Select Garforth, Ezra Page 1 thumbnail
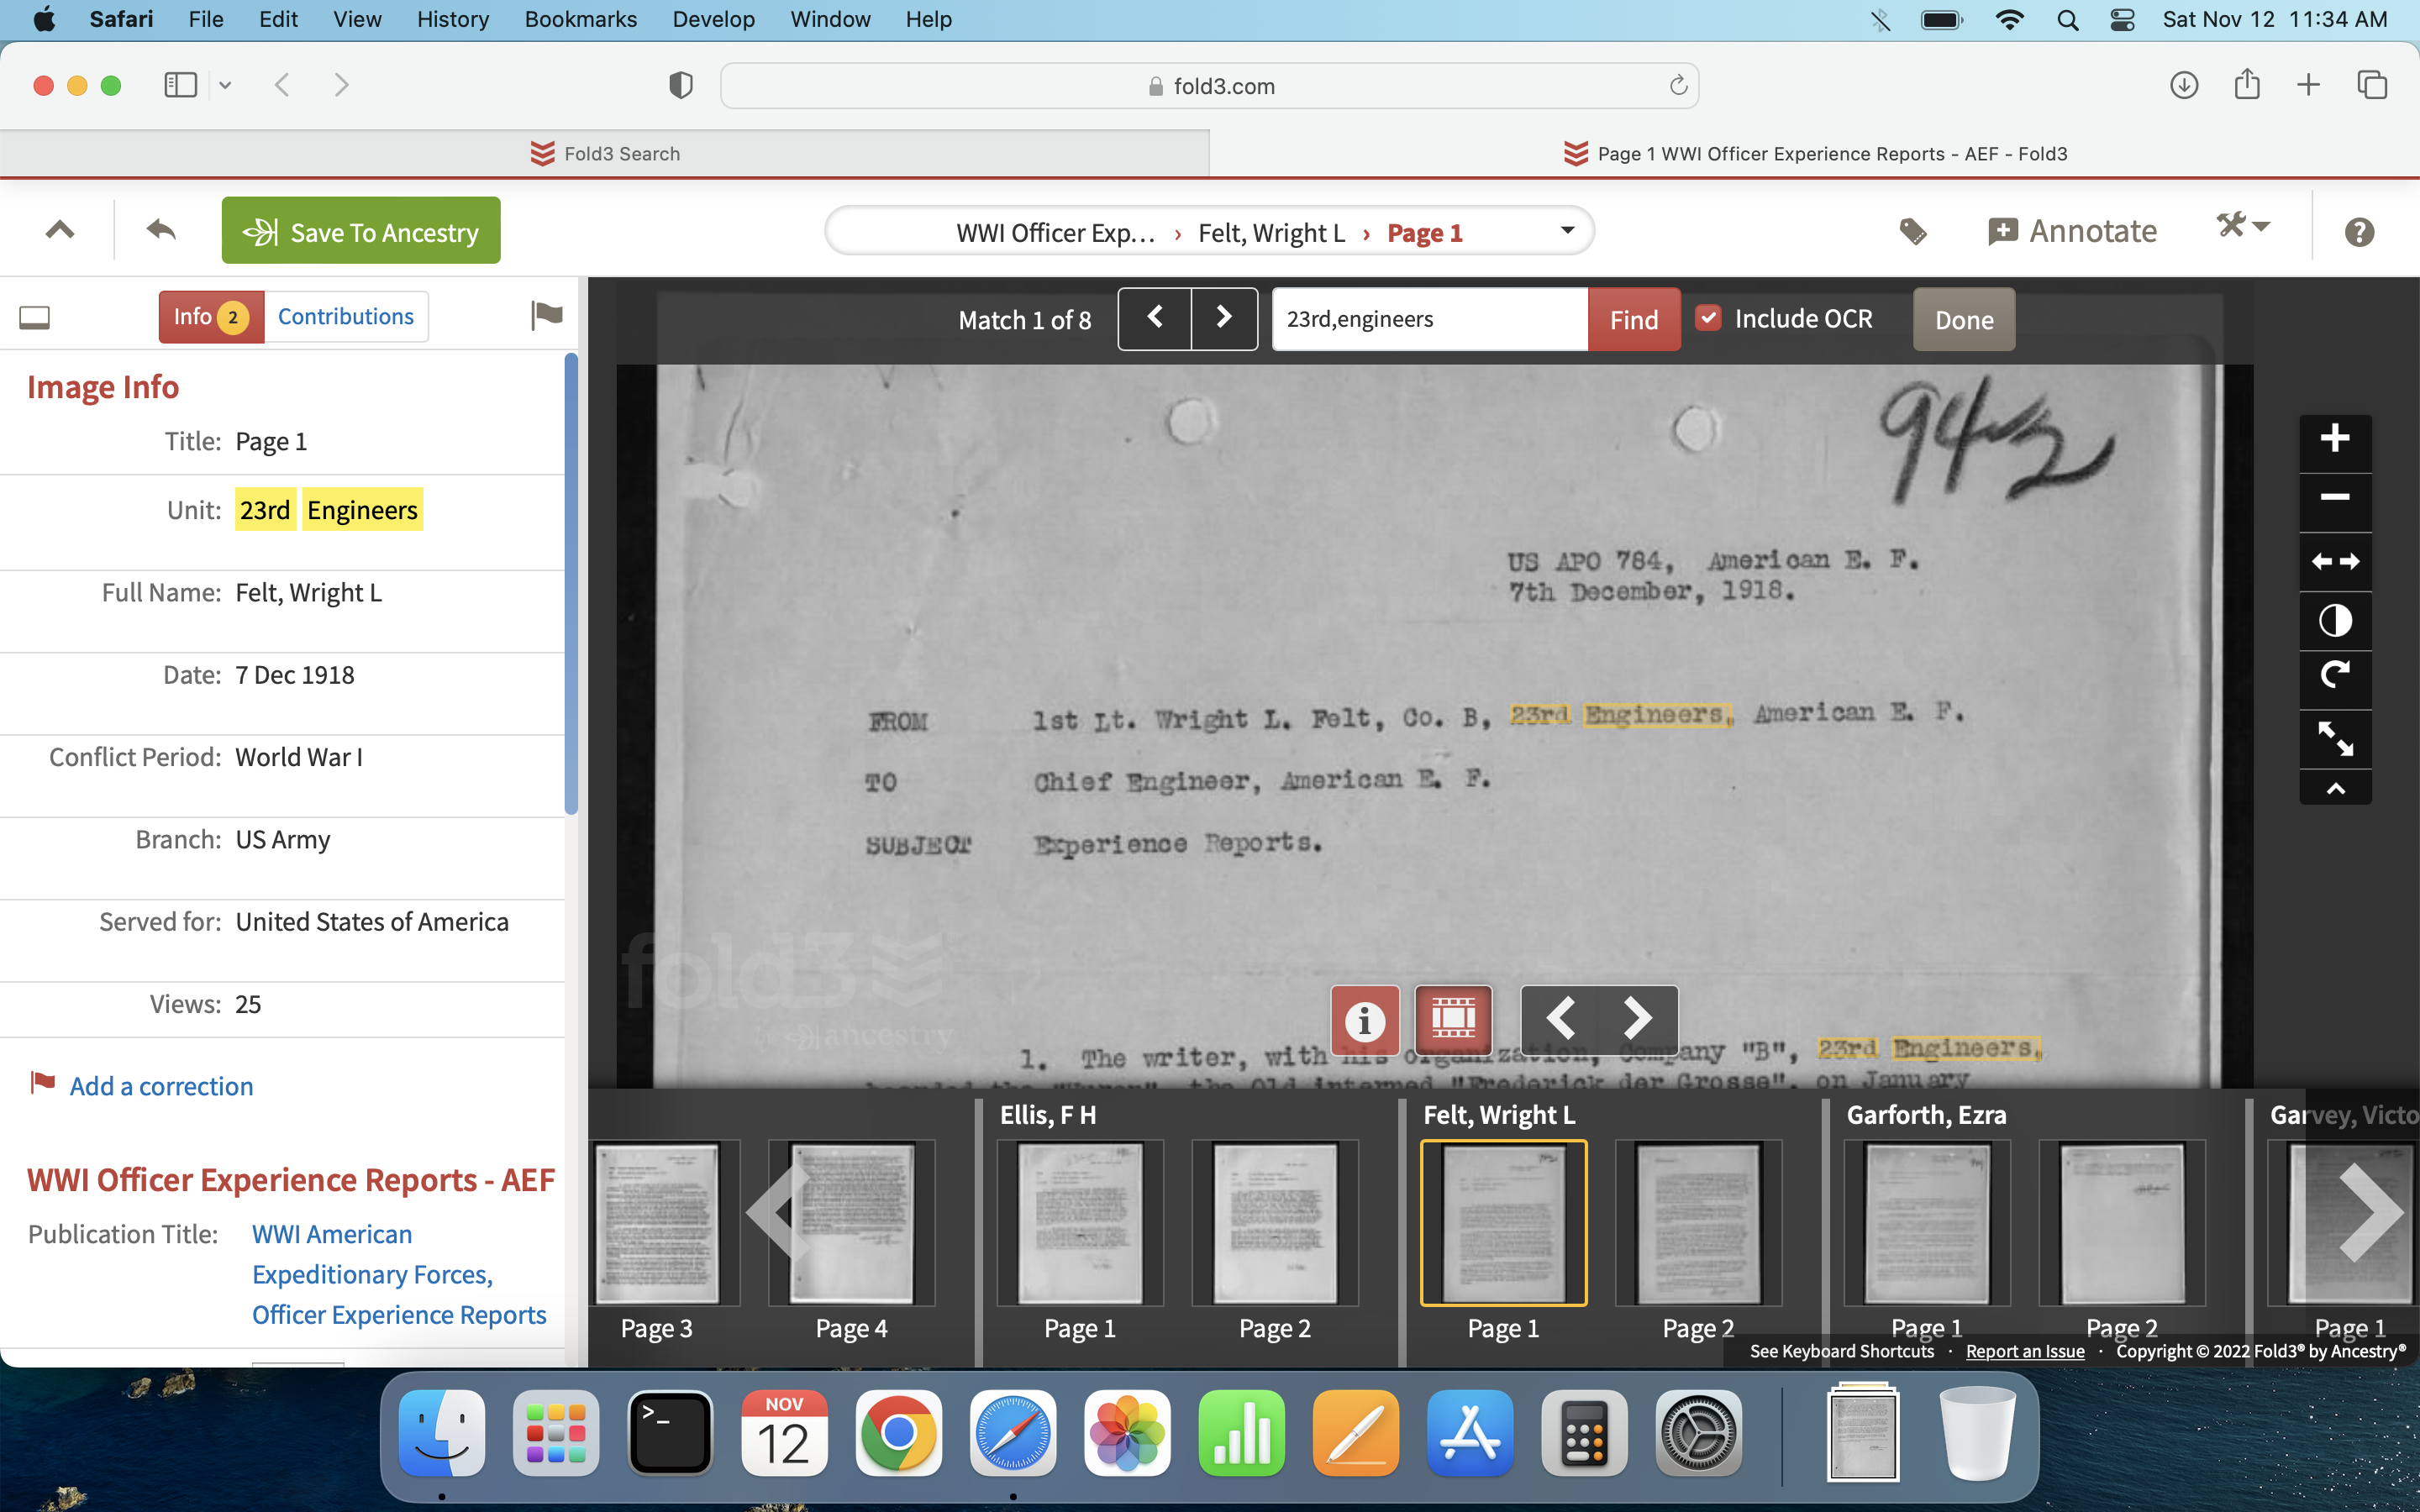Image resolution: width=2420 pixels, height=1512 pixels. 1926,1223
